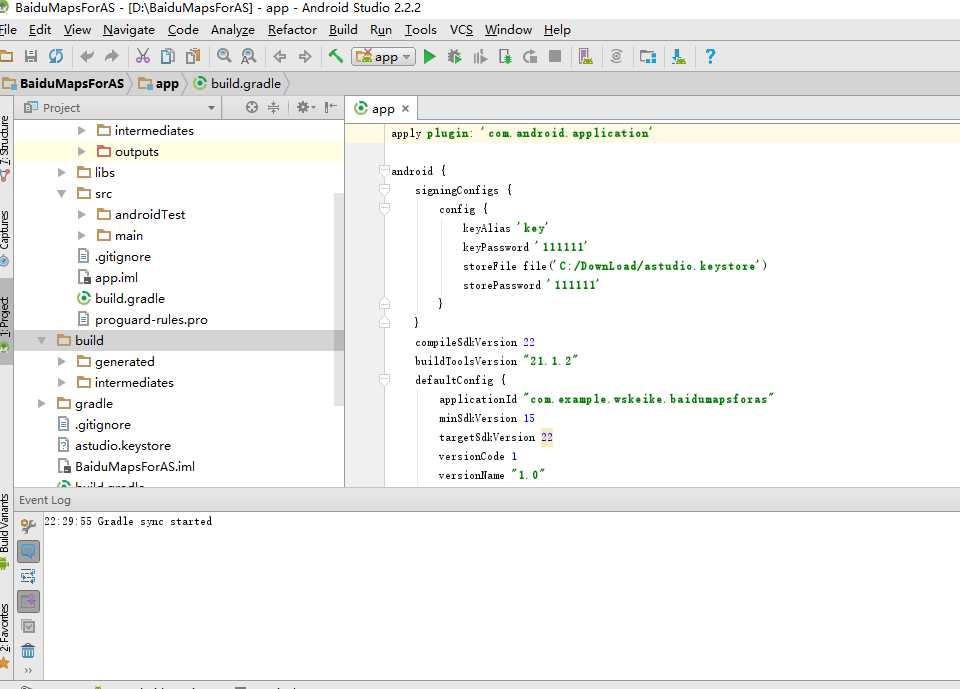Click the Cut scissors icon

[x=143, y=56]
